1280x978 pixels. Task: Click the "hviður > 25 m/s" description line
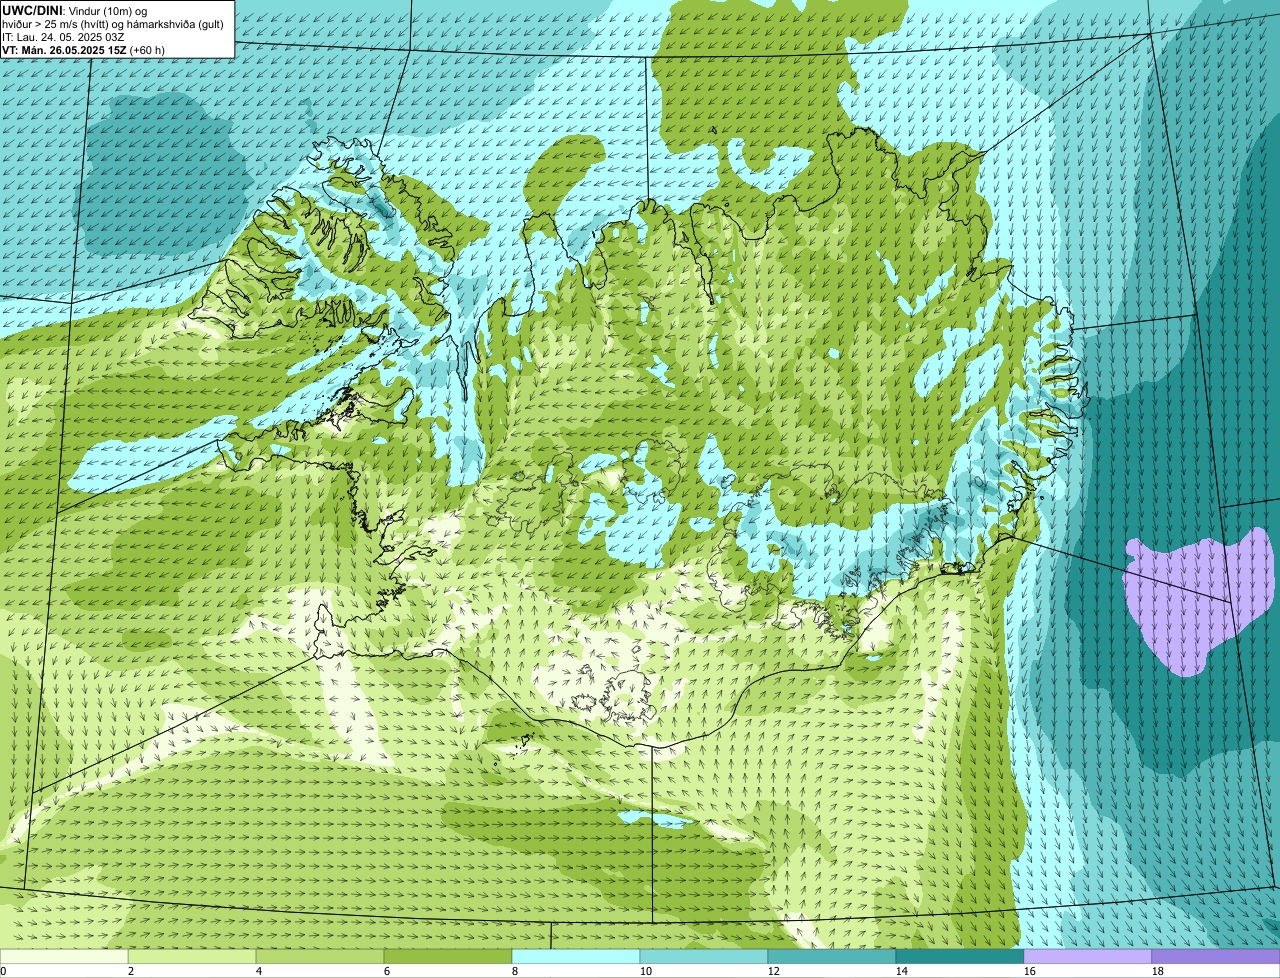[112, 23]
